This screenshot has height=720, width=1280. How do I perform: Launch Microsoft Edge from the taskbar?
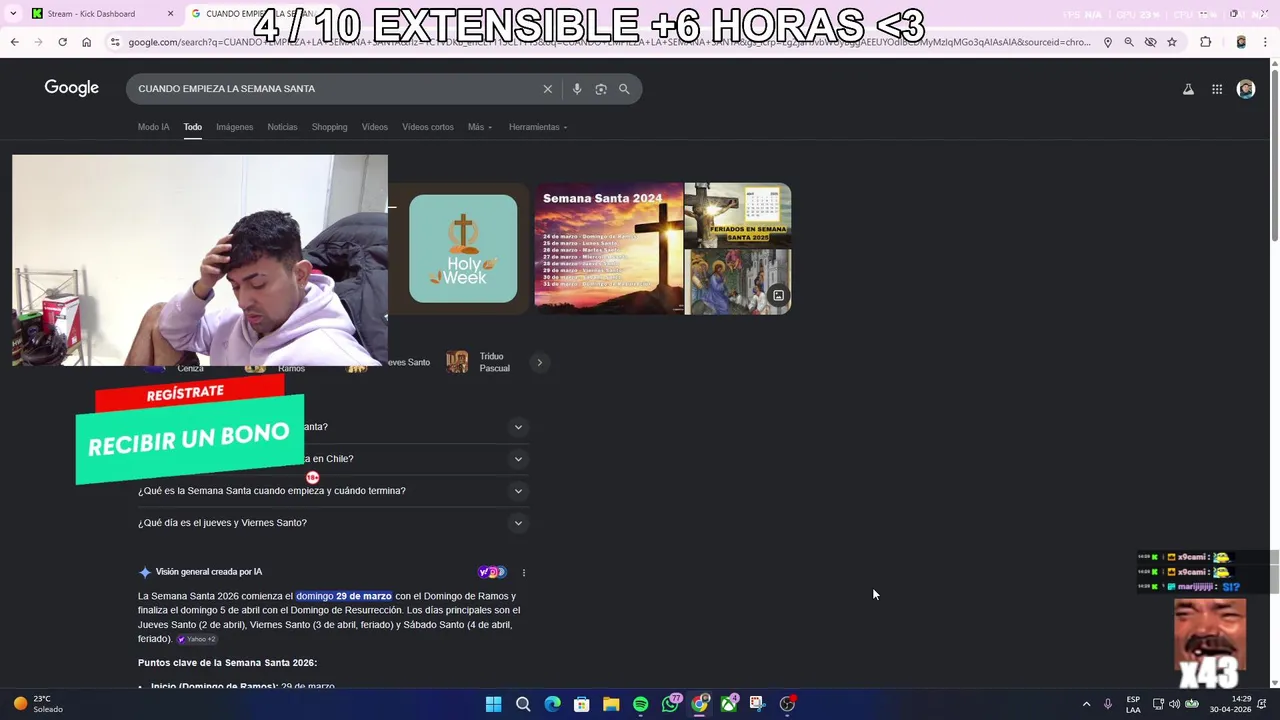pyautogui.click(x=552, y=704)
